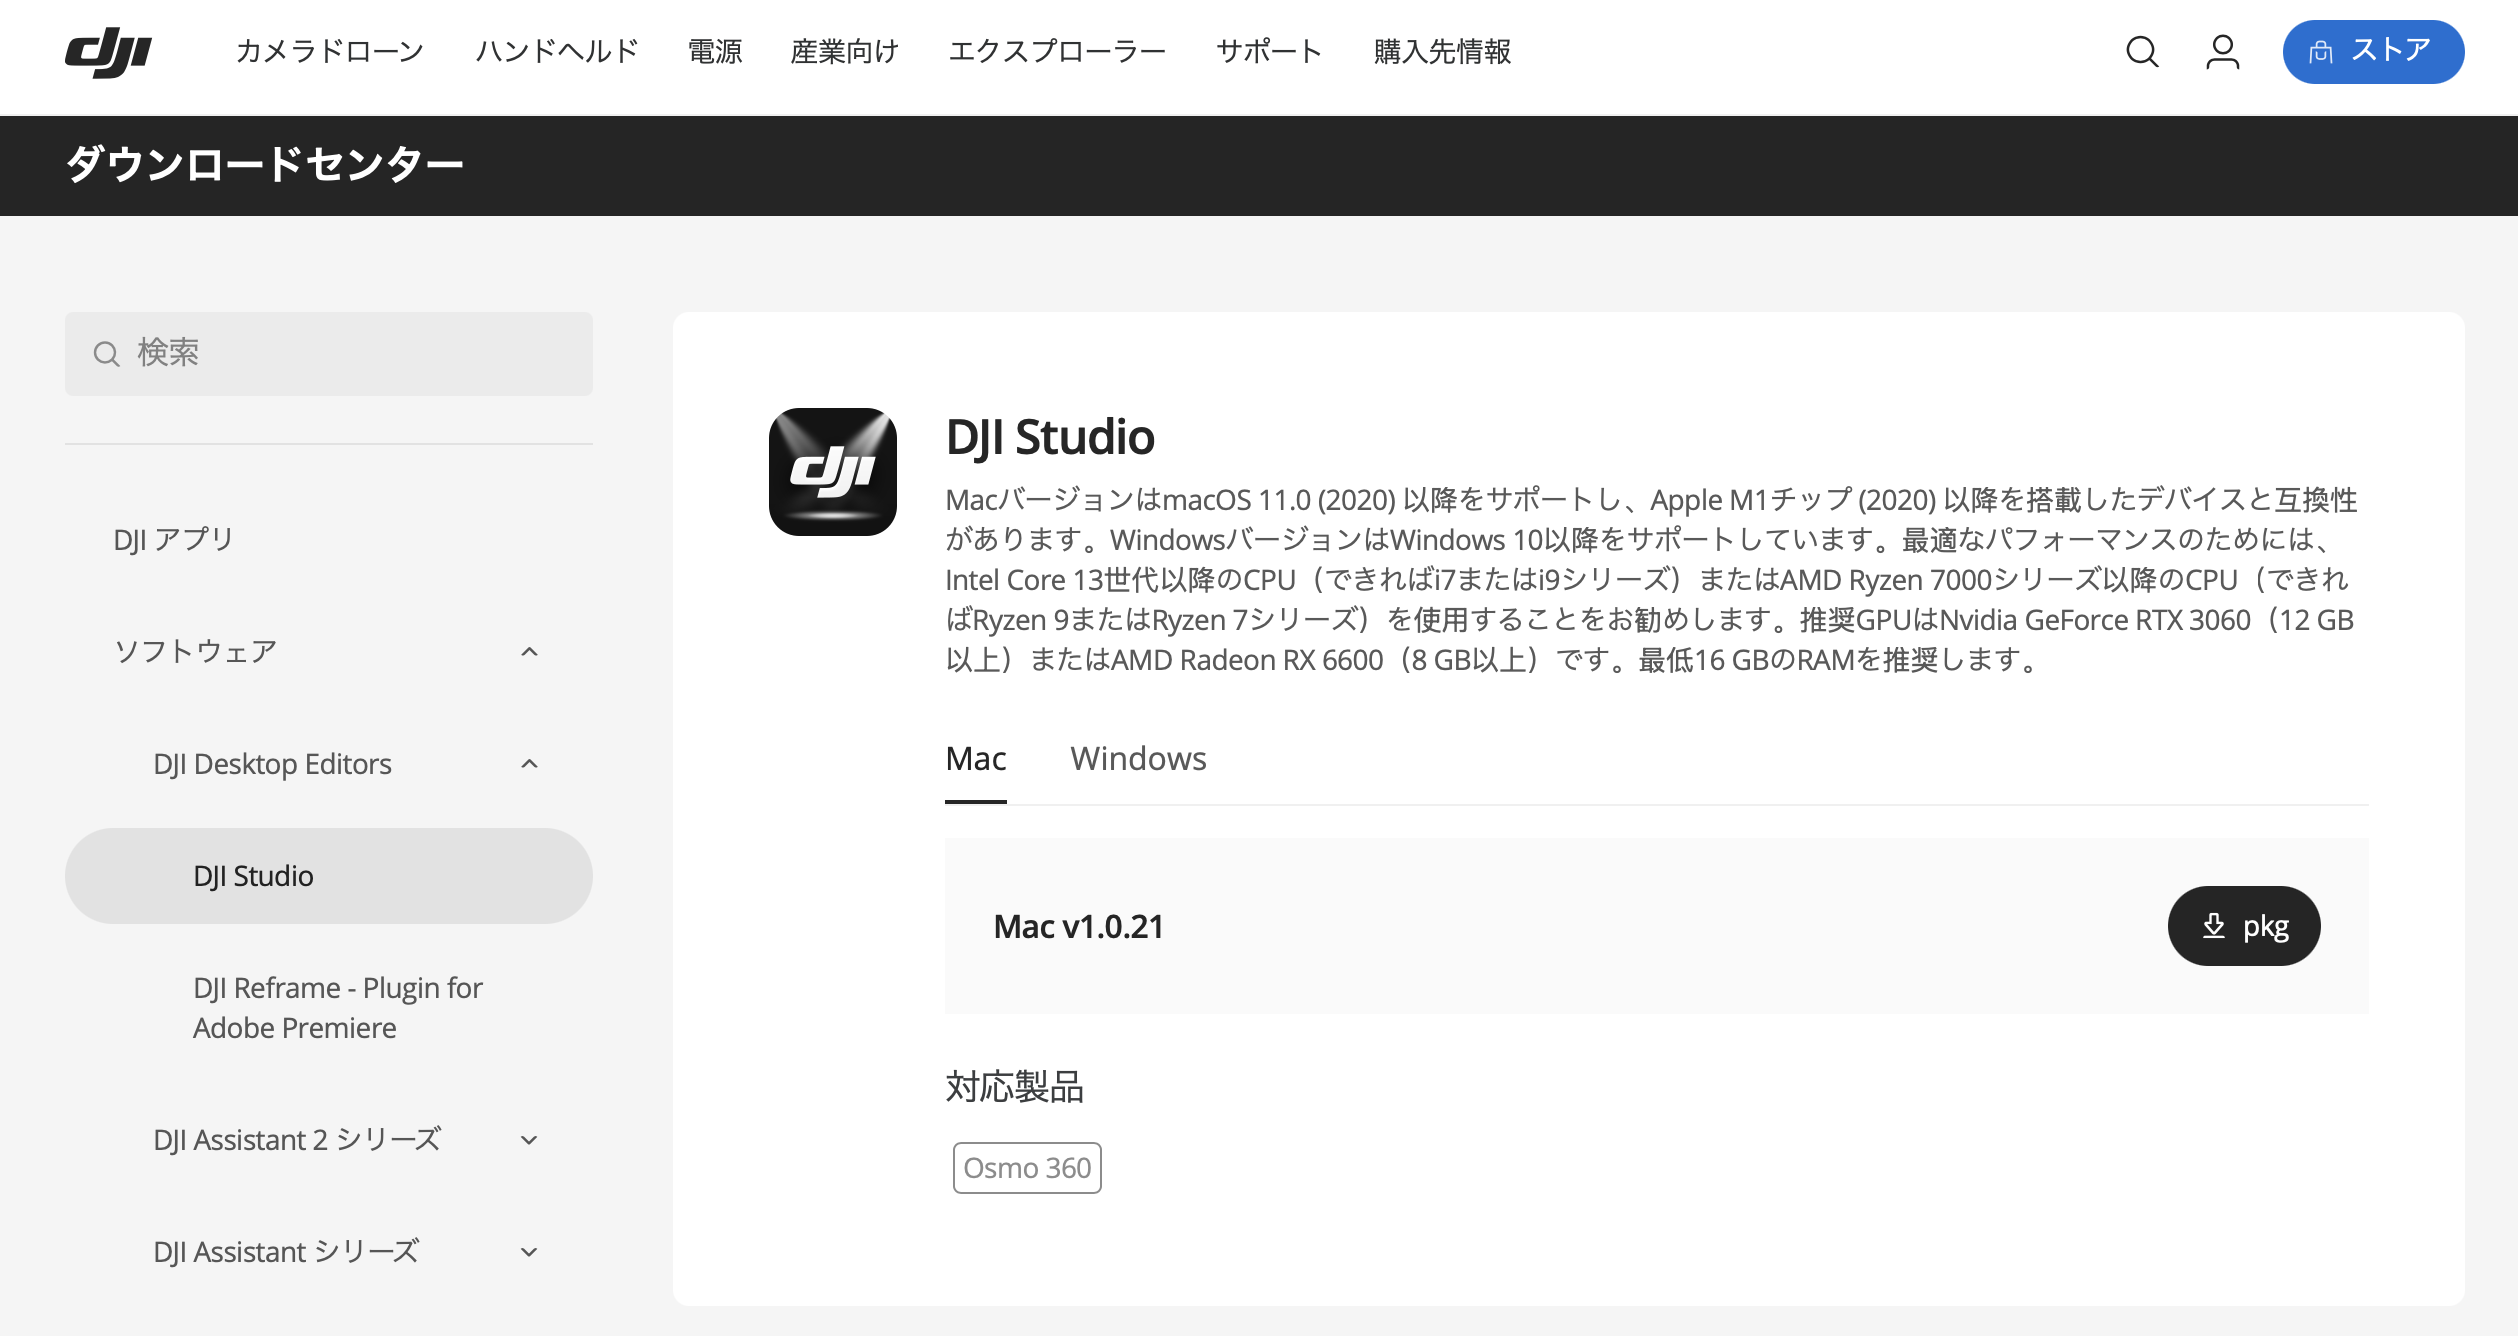Screen dimensions: 2518x1336
Task: Collapse the ソフトウェア section chevron
Action: (x=530, y=652)
